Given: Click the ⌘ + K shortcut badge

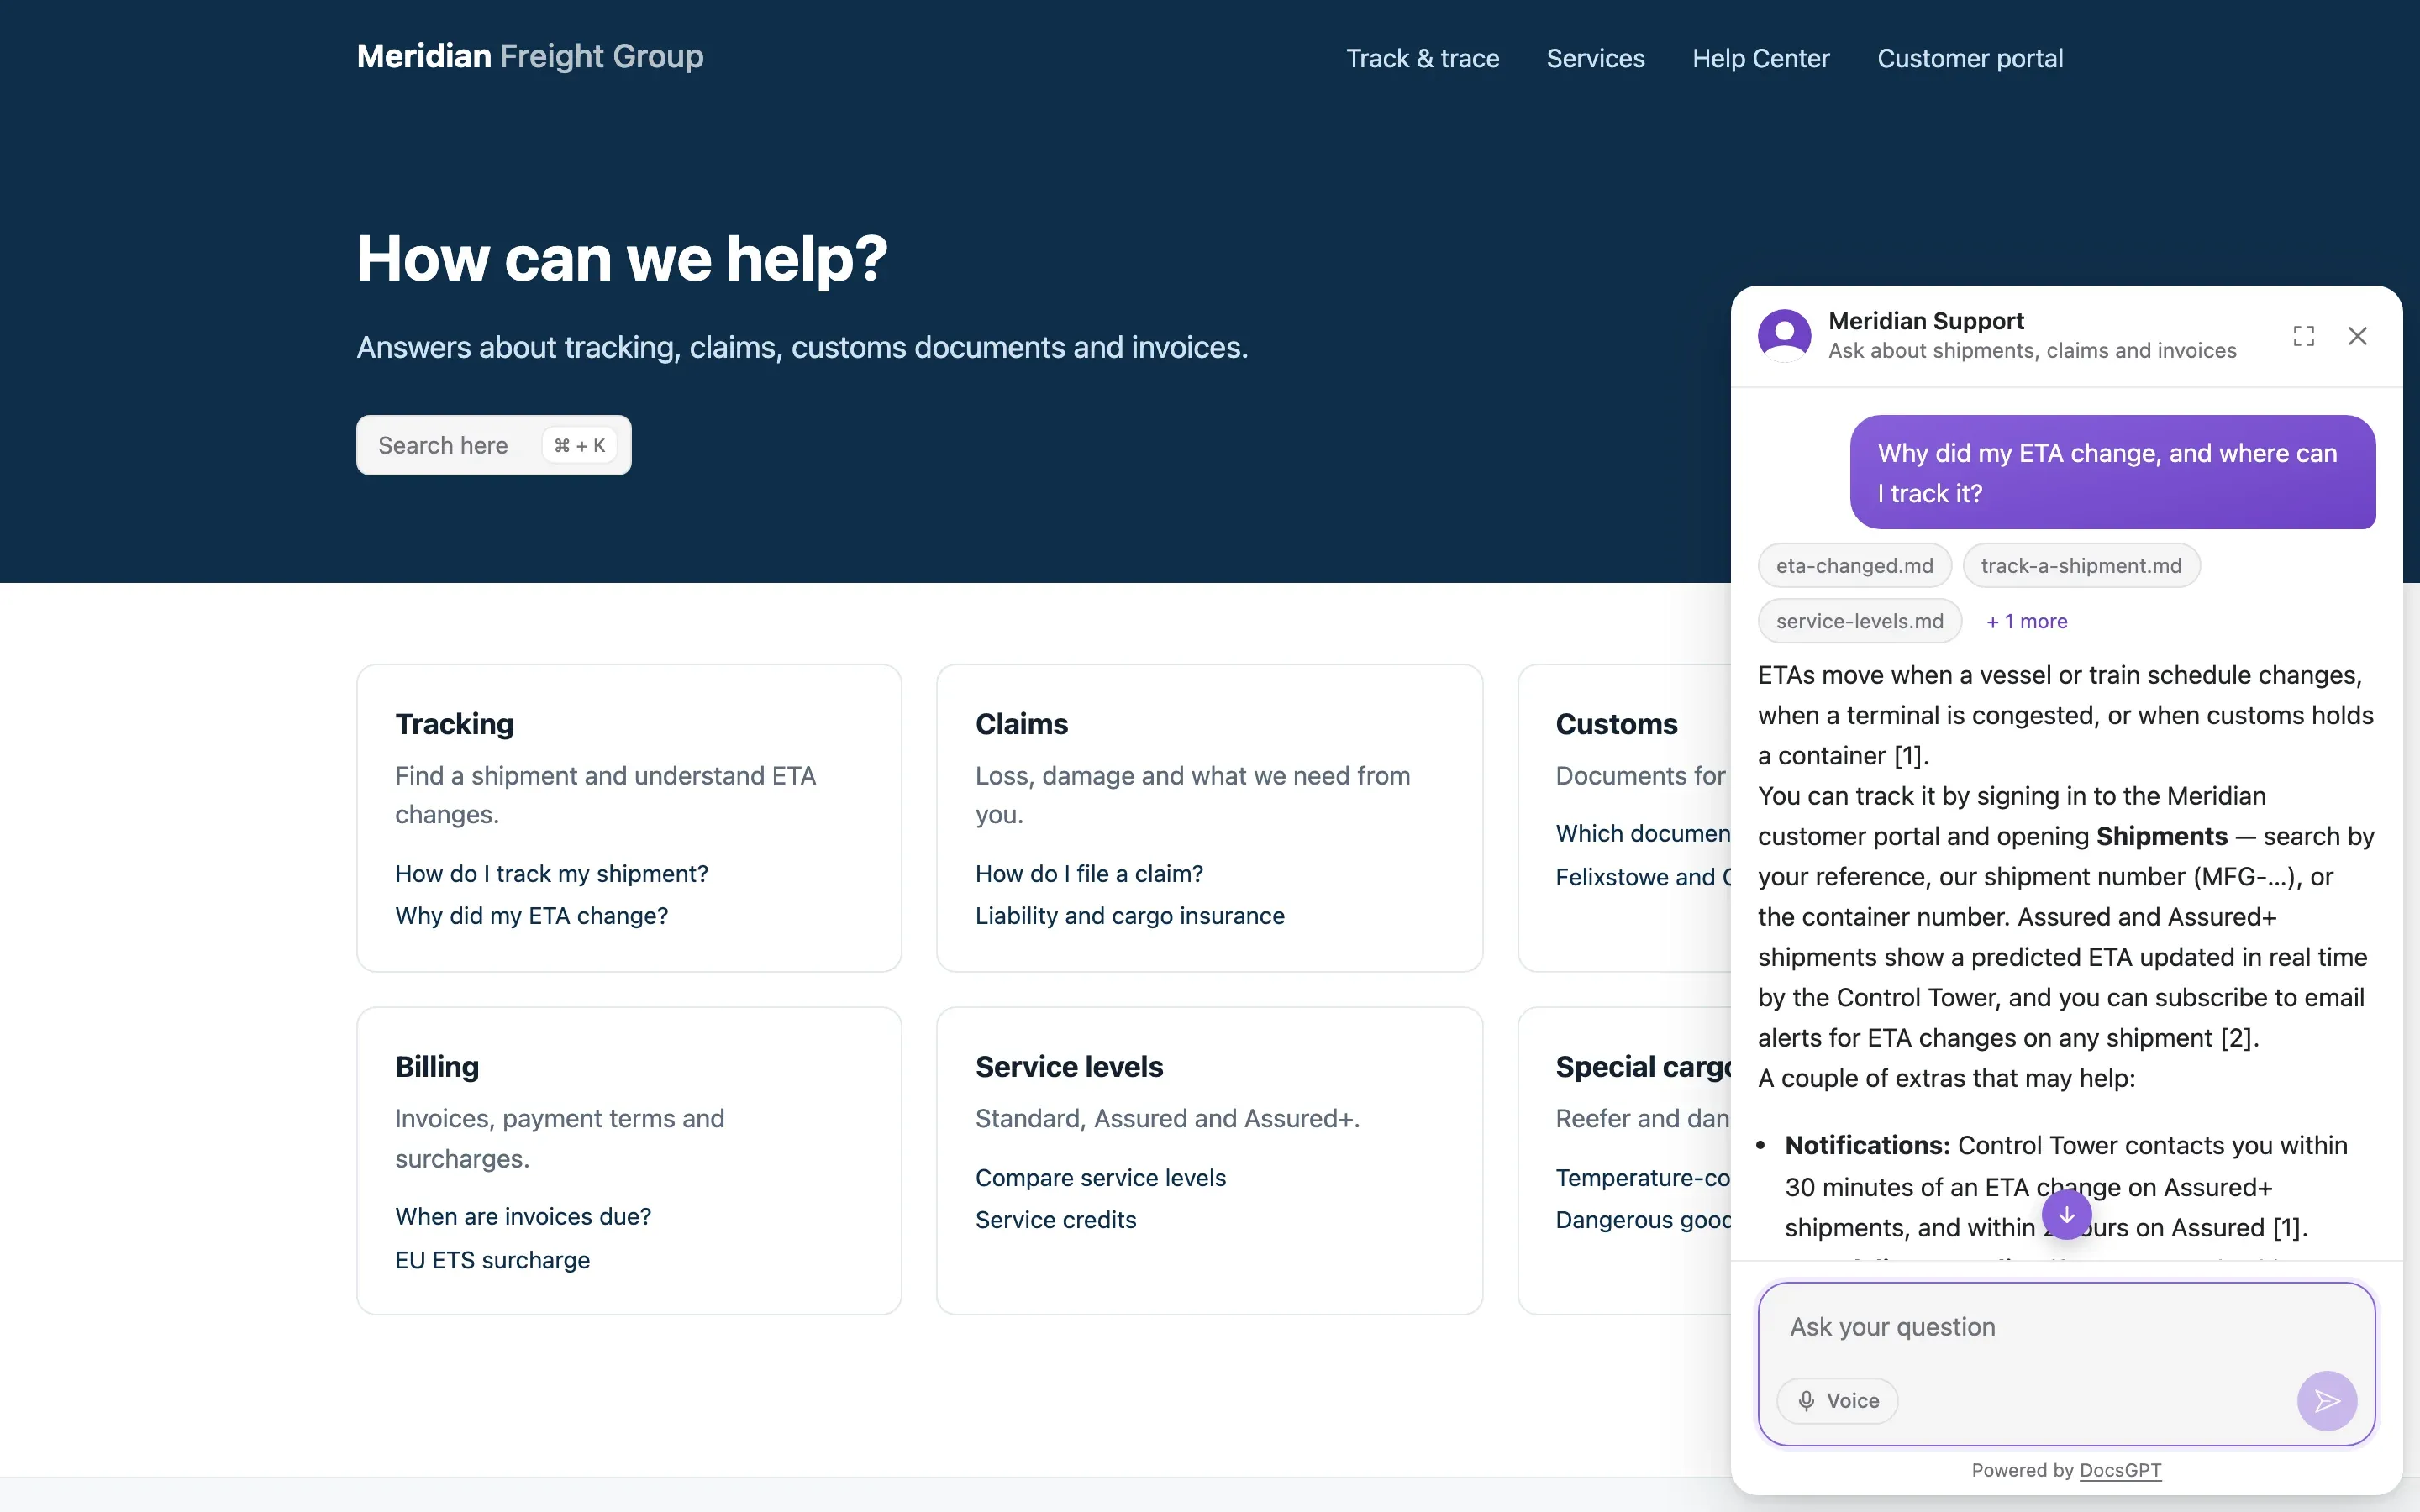Looking at the screenshot, I should point(580,445).
